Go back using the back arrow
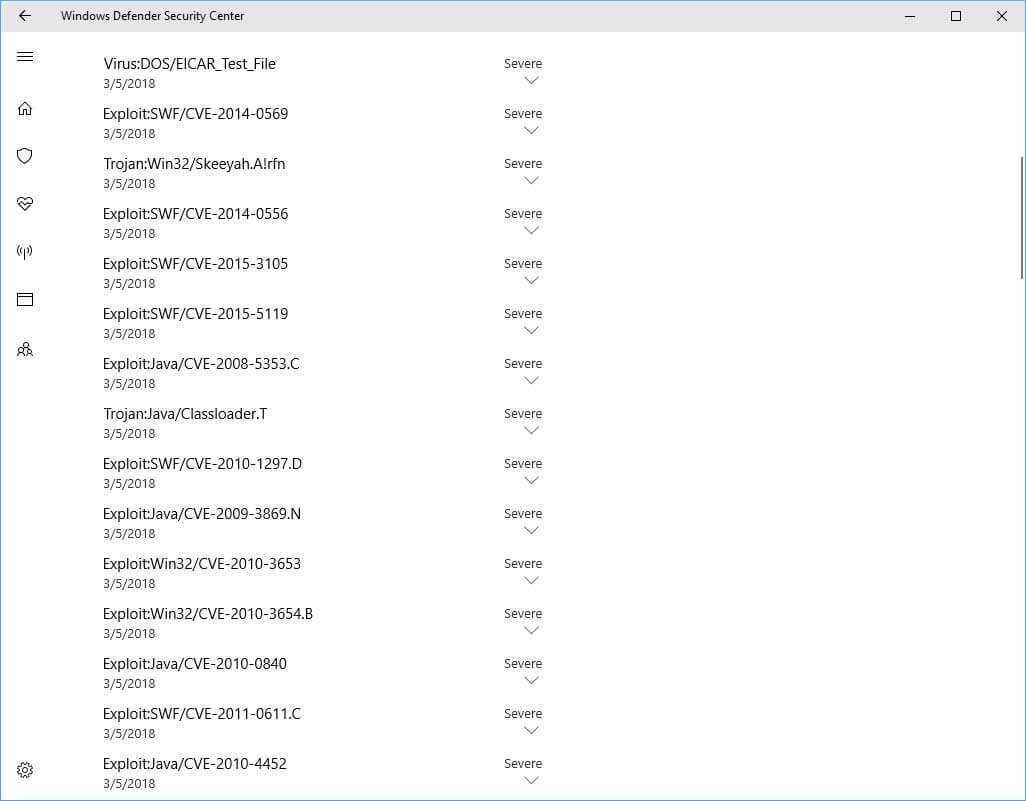This screenshot has height=801, width=1026. [25, 16]
